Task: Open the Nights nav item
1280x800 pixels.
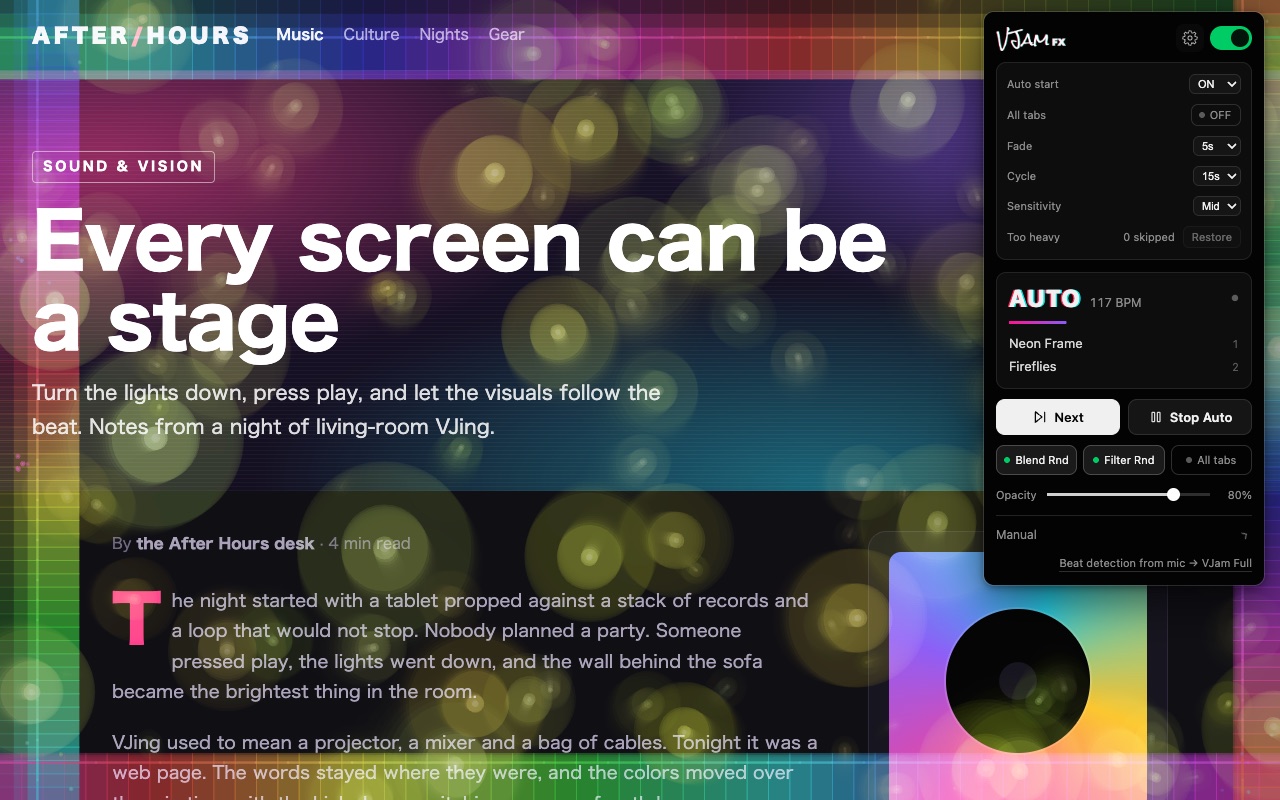Action: coord(444,34)
